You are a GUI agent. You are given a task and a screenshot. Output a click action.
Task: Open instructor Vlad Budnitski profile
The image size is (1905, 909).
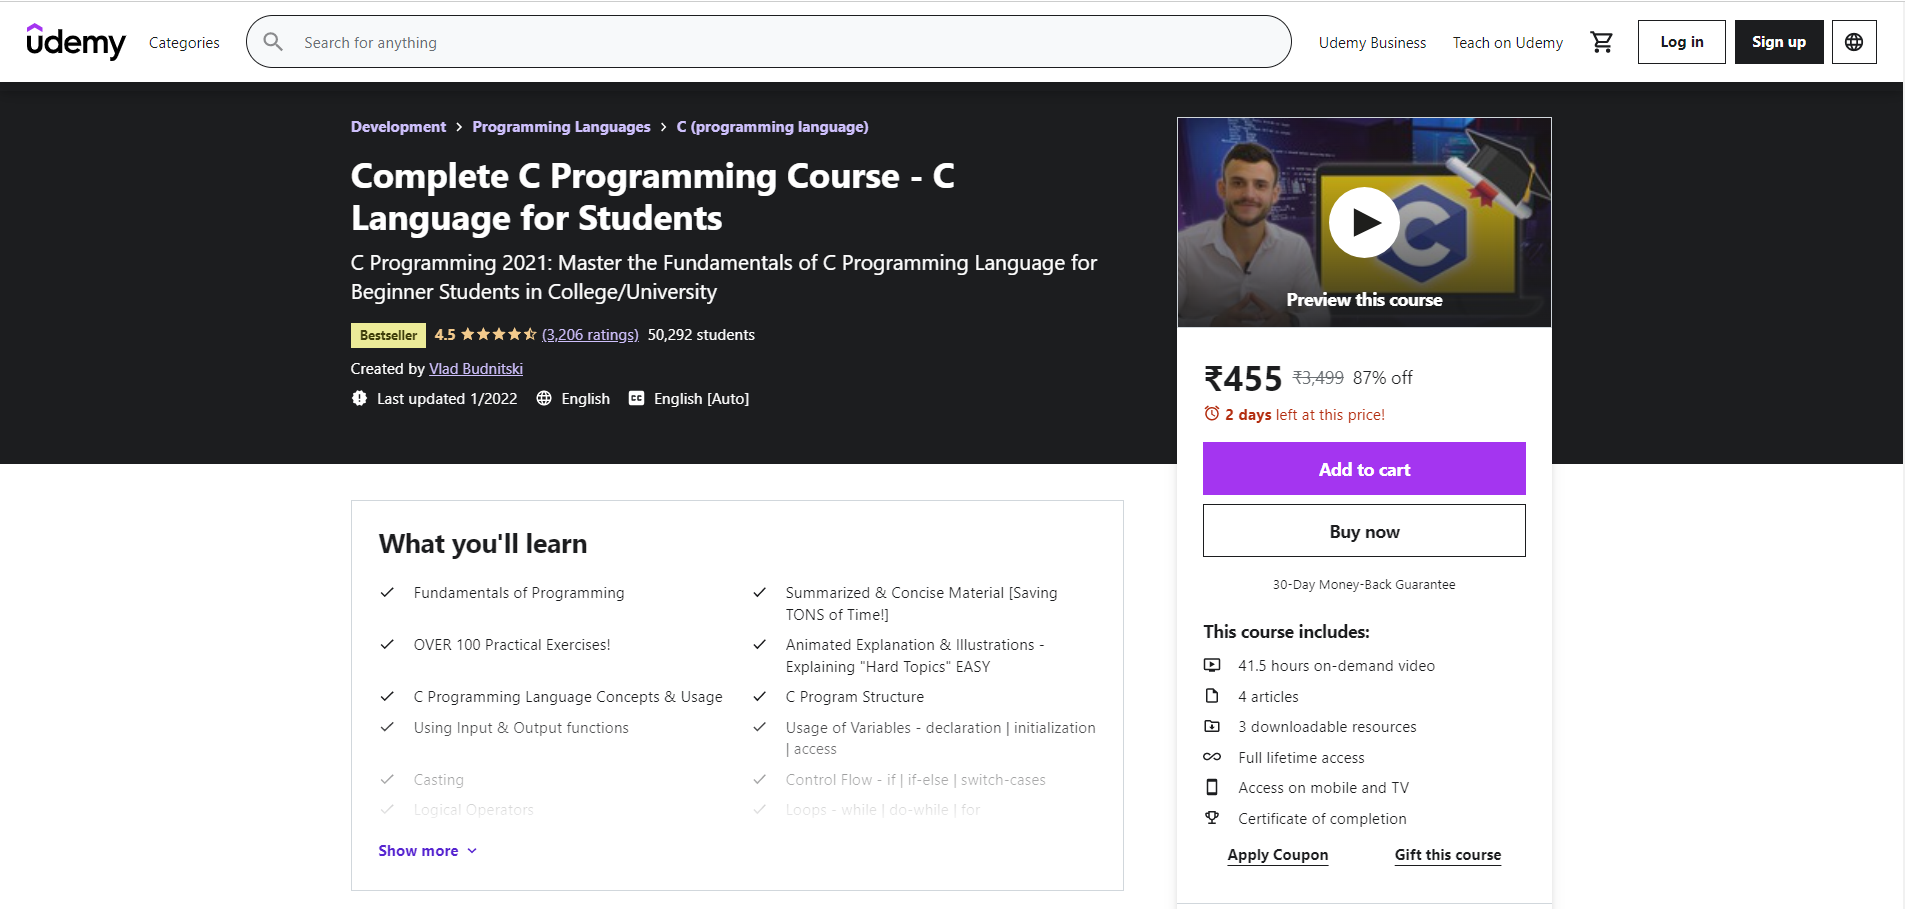pos(476,368)
